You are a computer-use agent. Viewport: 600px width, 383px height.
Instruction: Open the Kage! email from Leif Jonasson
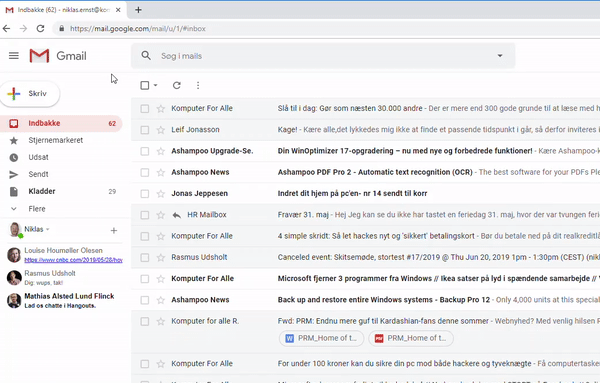(x=365, y=130)
